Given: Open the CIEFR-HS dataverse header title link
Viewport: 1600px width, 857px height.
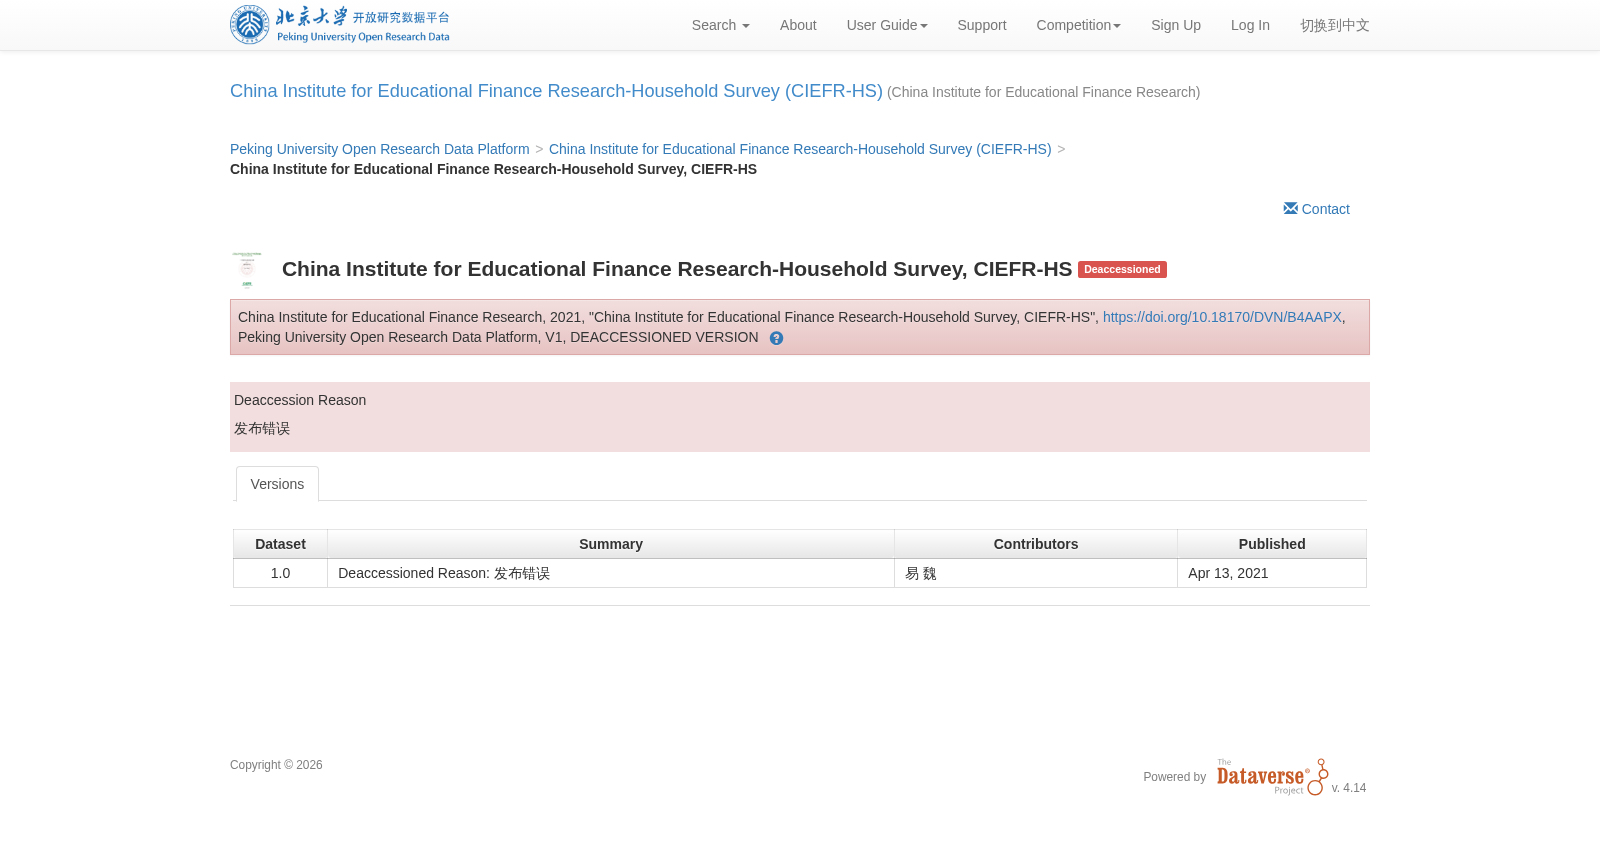Looking at the screenshot, I should point(556,91).
